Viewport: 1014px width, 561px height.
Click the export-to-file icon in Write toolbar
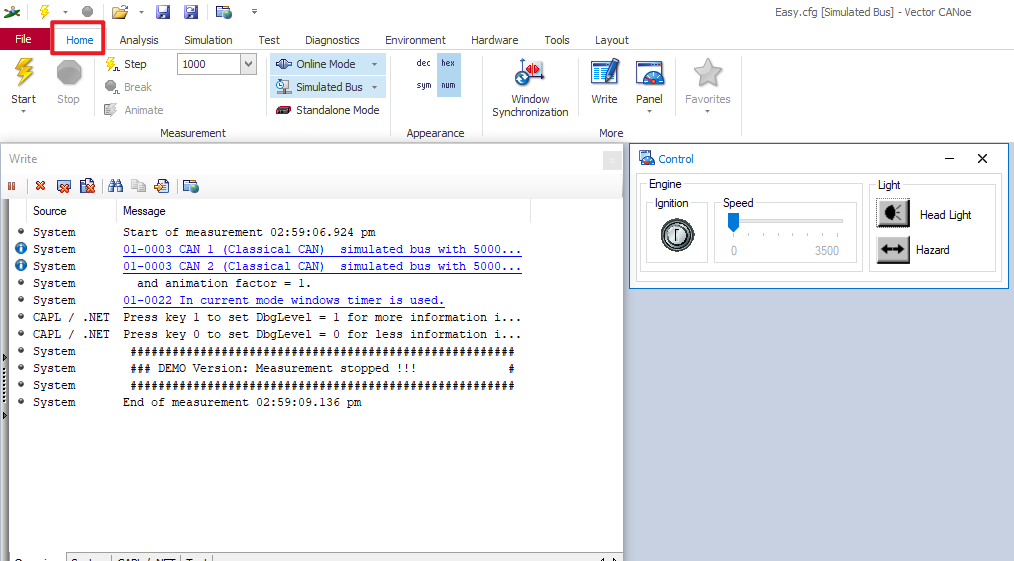pos(162,186)
